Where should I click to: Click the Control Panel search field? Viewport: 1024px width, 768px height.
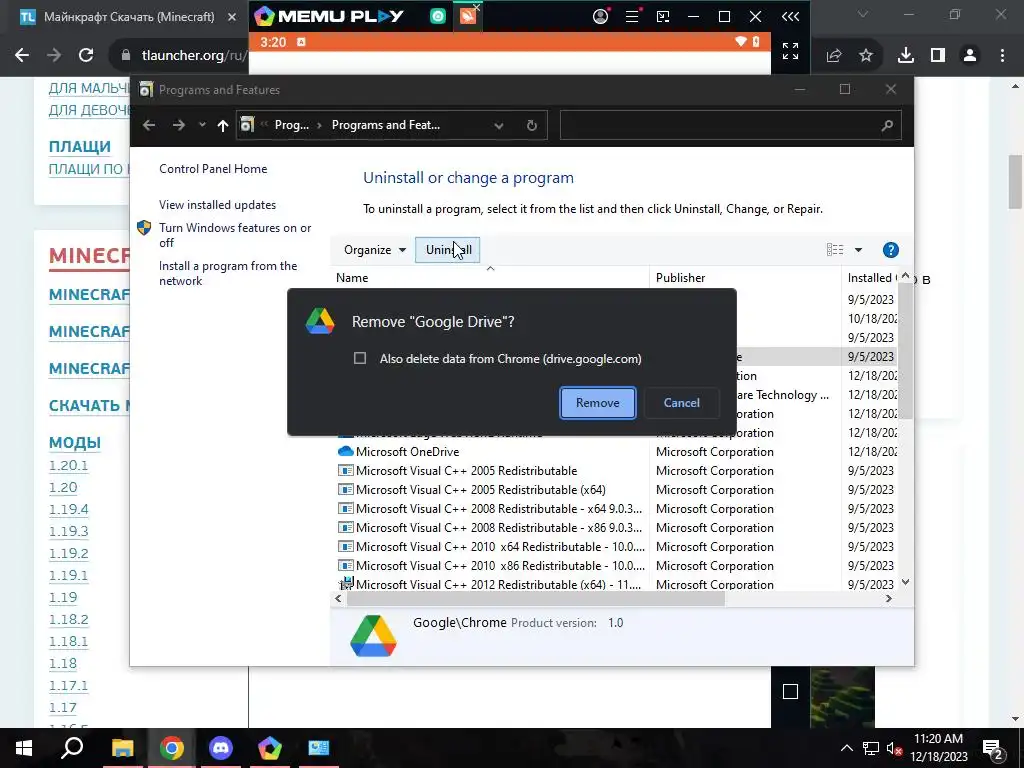coord(730,125)
